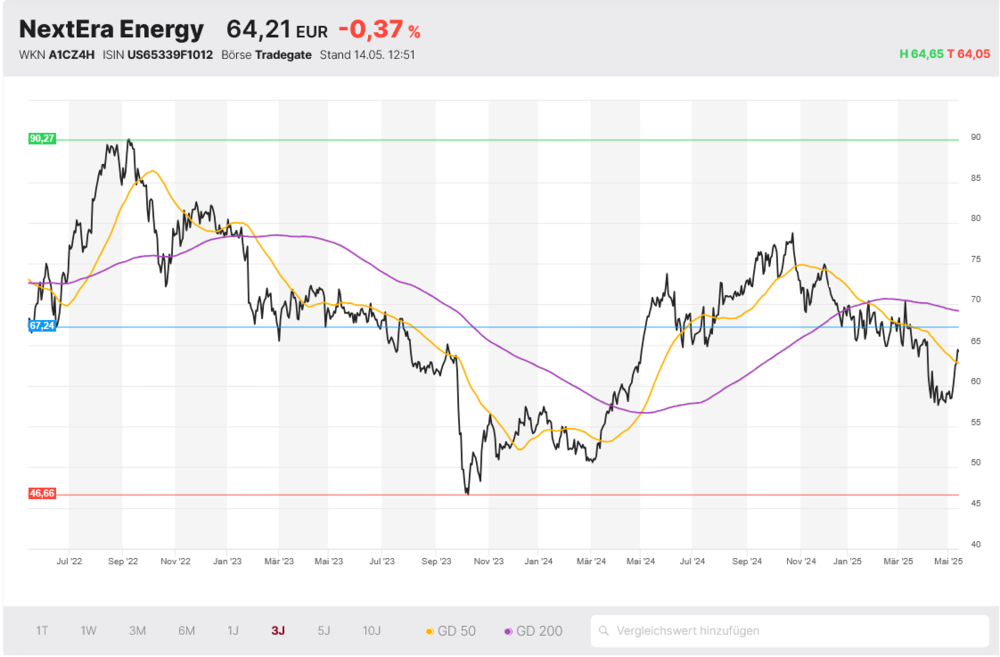Click the green 90,27 high price marker

[x=42, y=139]
